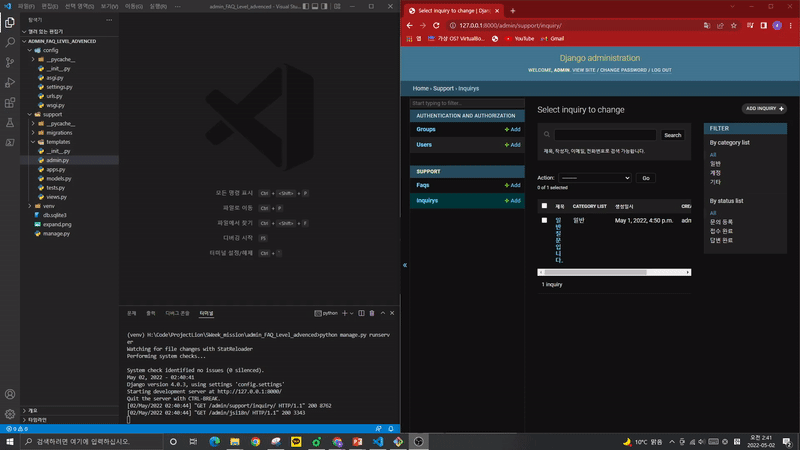Open File Explorer from taskbar
The image size is (800, 450).
(x=235, y=442)
